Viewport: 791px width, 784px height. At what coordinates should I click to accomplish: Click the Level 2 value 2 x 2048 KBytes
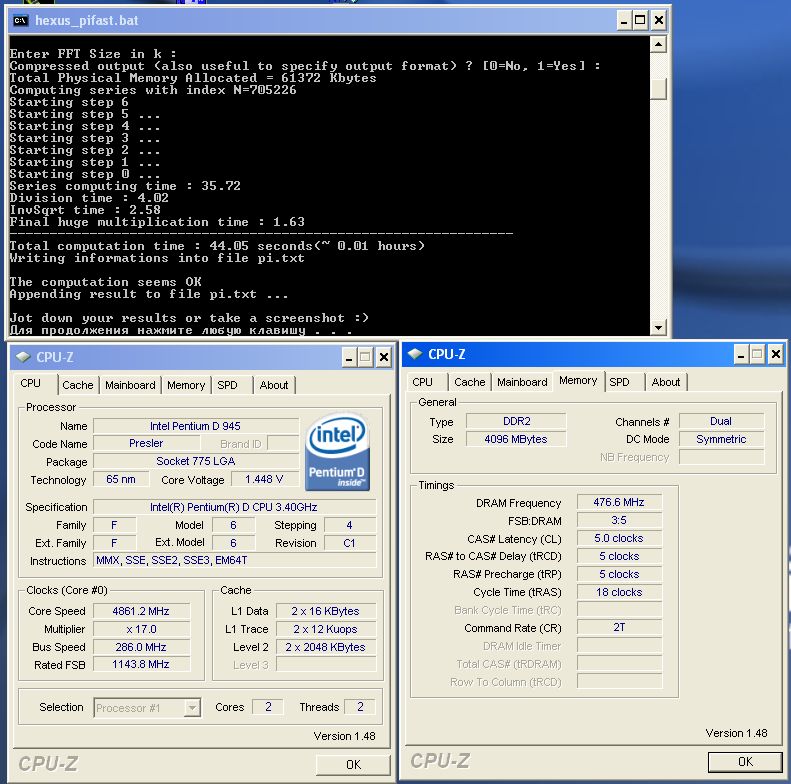pyautogui.click(x=326, y=647)
